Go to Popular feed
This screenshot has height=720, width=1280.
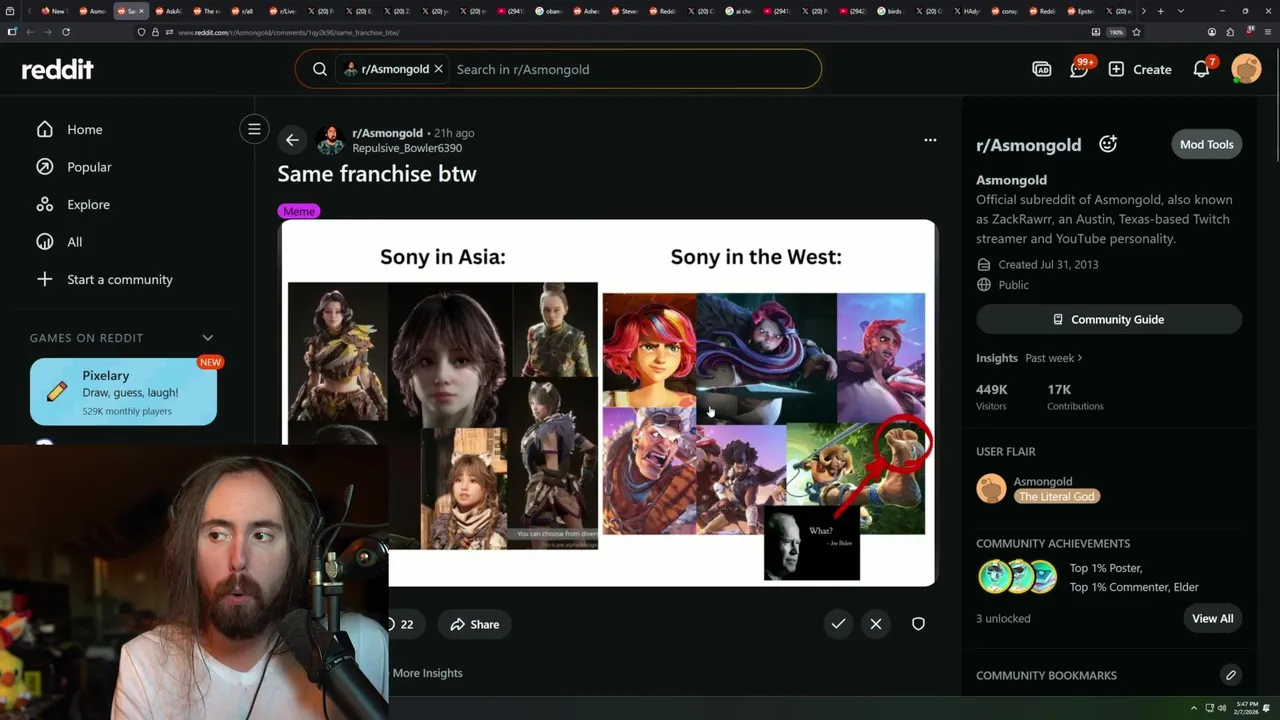click(x=89, y=167)
